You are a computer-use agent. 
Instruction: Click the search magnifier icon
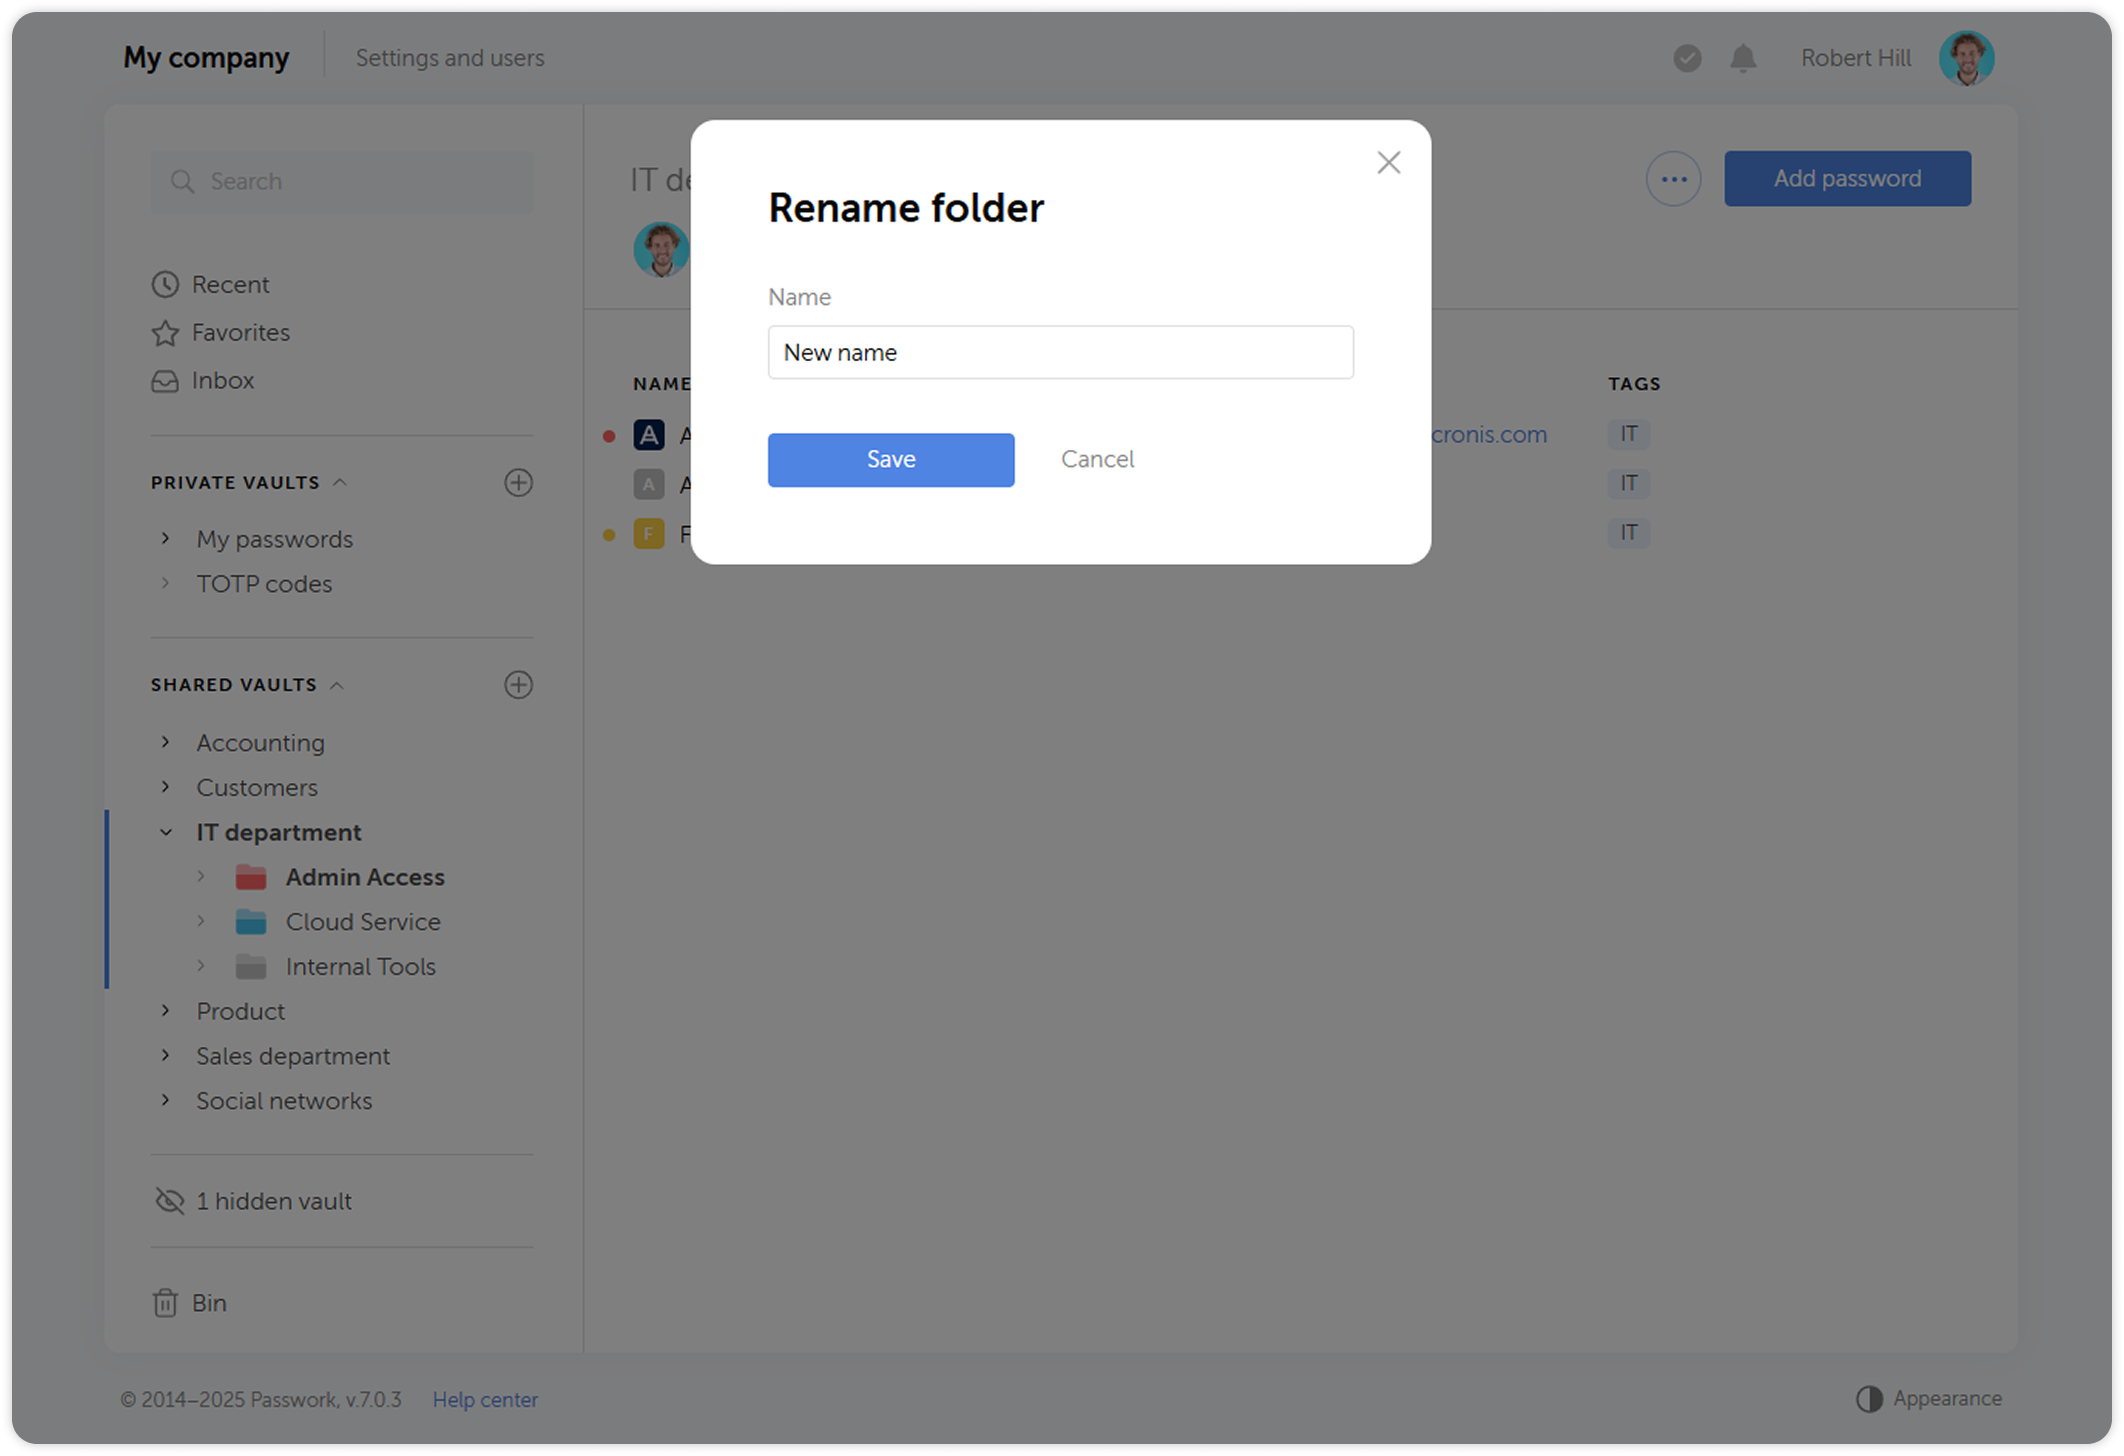[183, 181]
